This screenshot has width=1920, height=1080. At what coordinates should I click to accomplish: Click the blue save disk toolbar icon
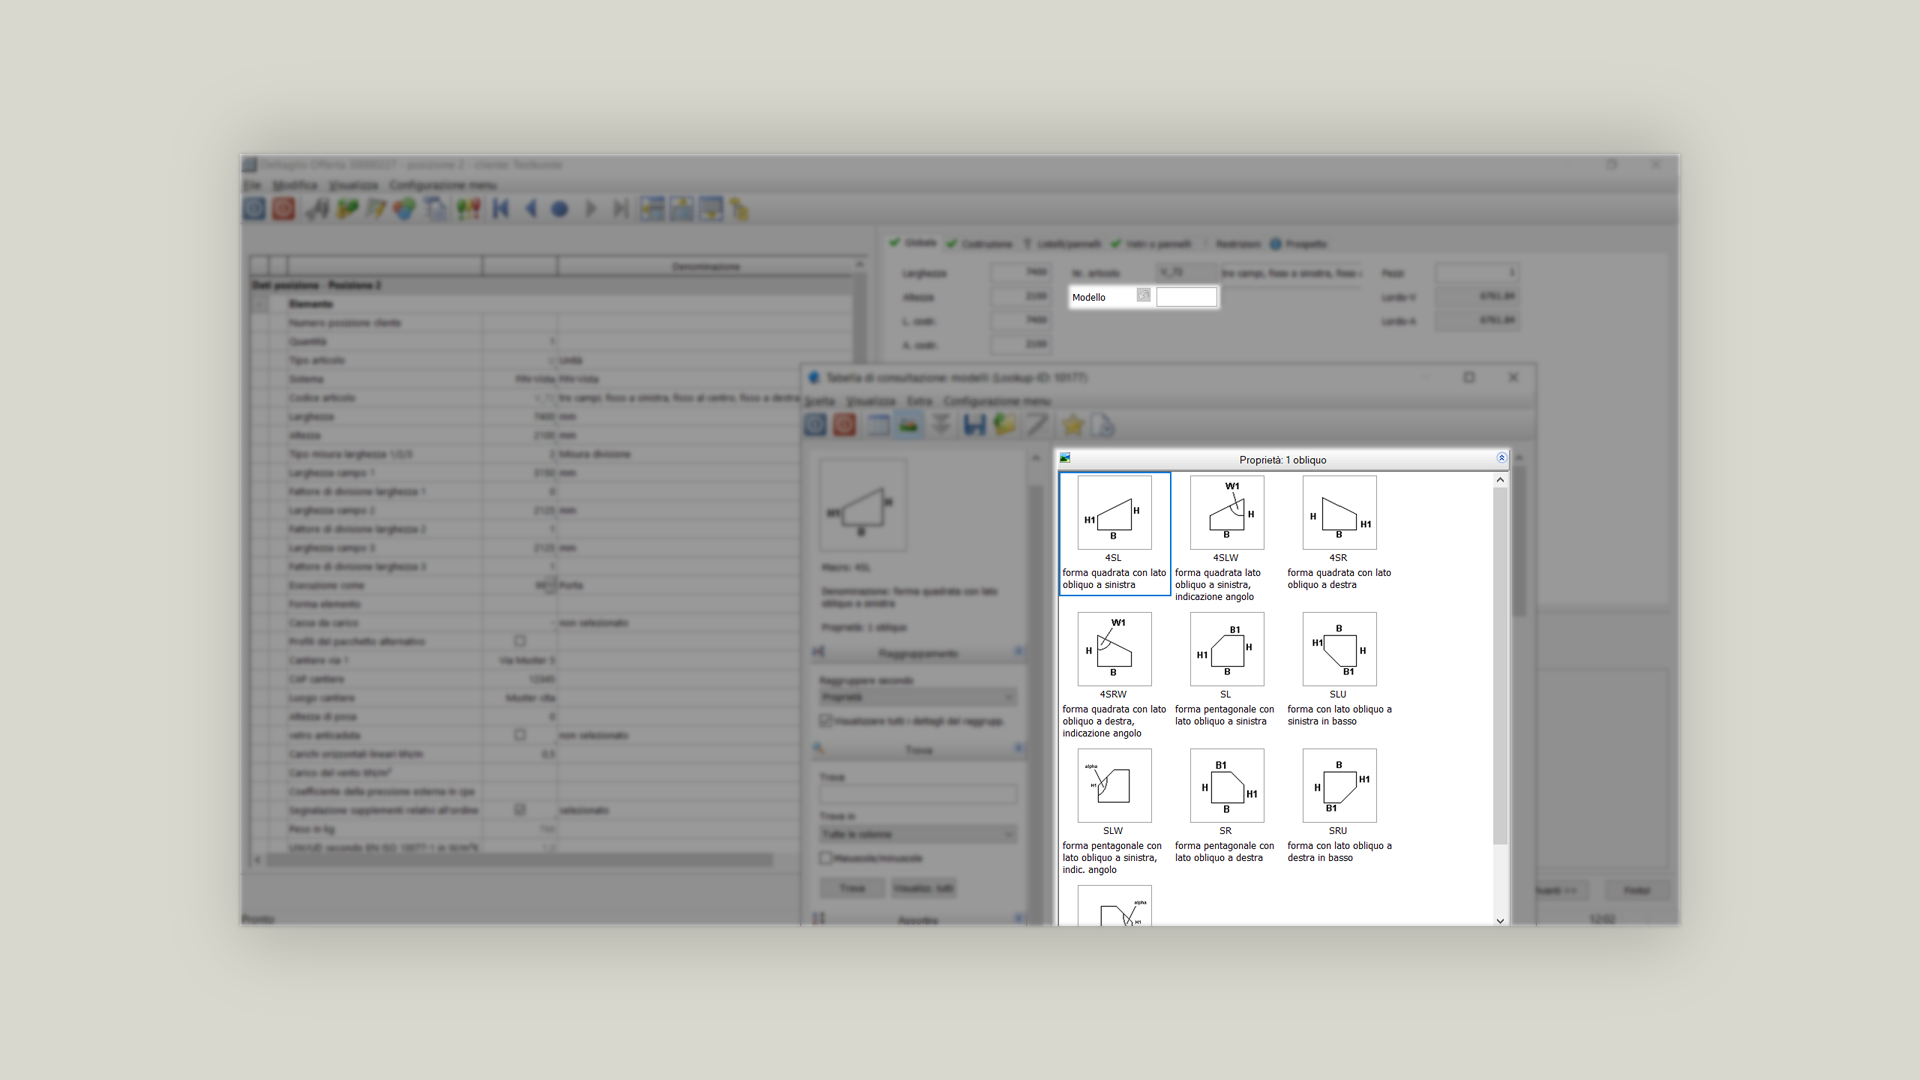pyautogui.click(x=974, y=426)
